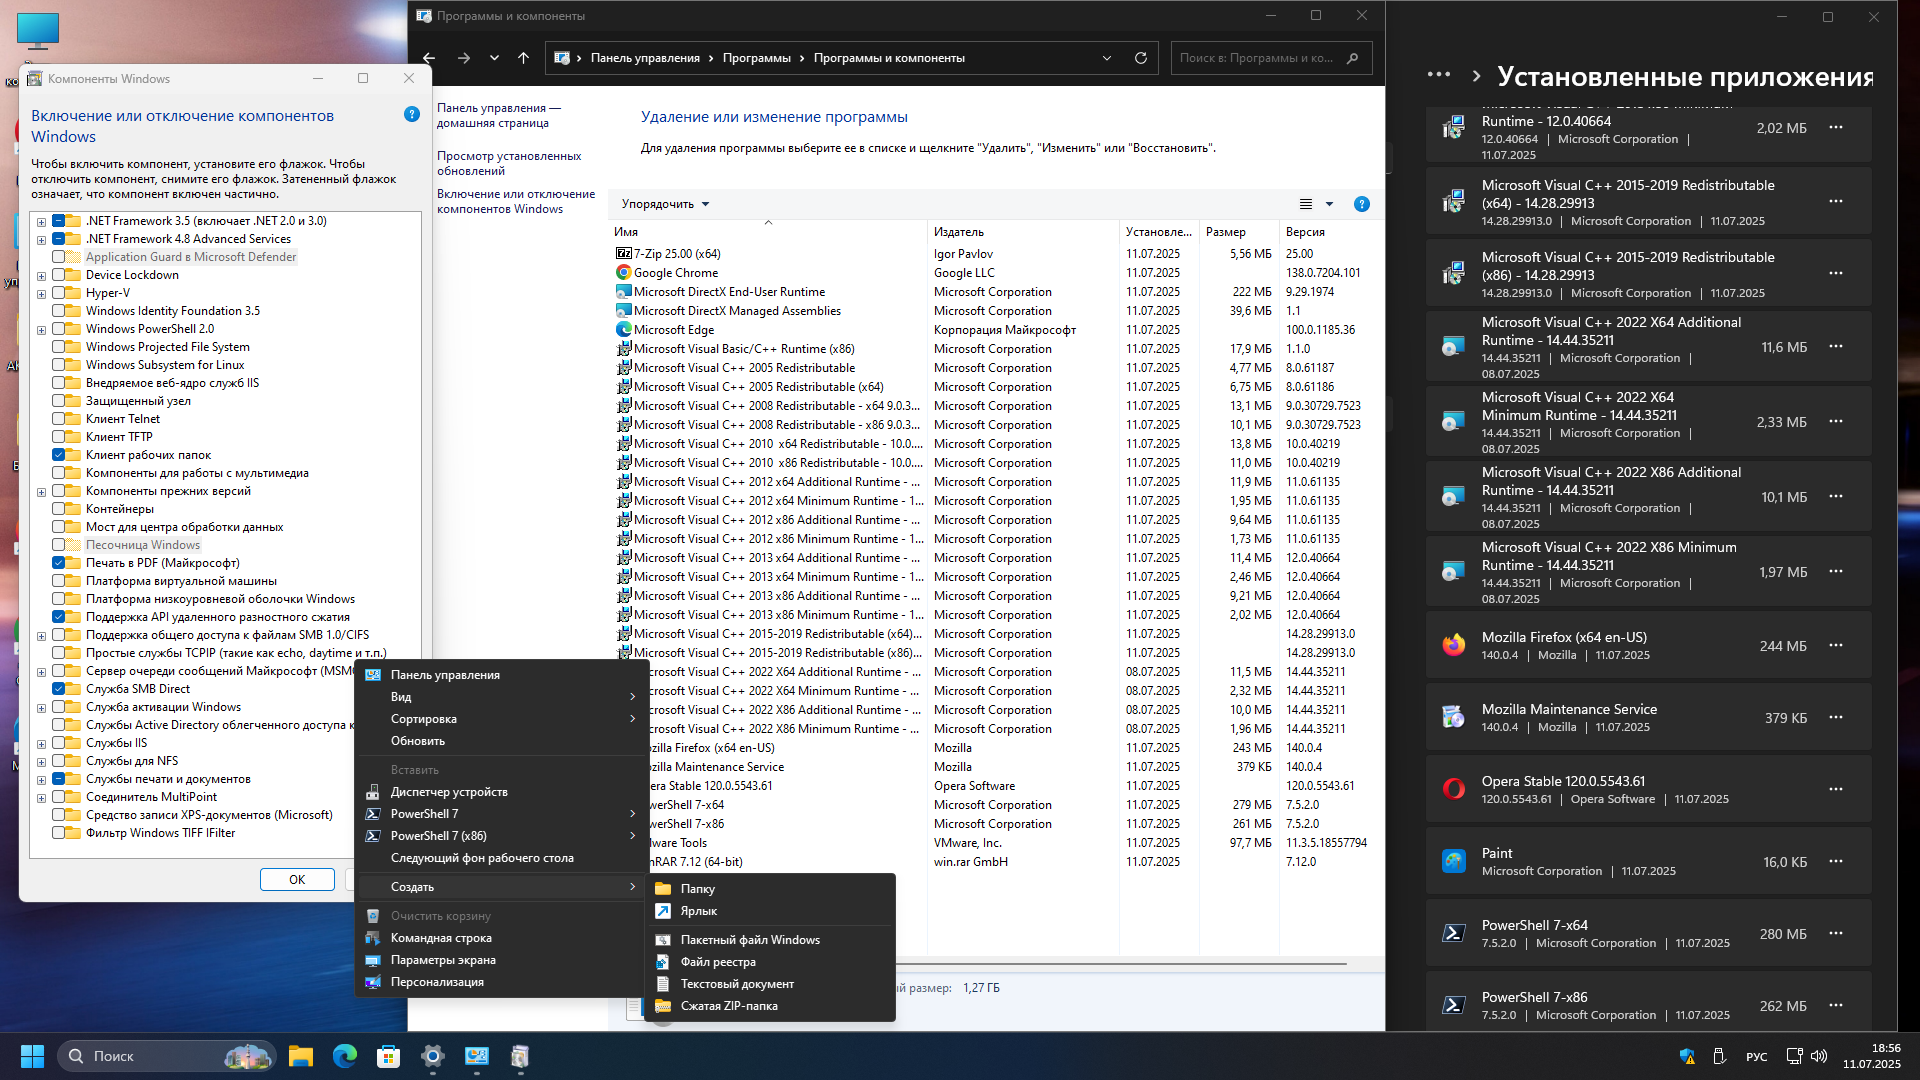Open recent locations dropdown near navigation arrows
Viewport: 1920px width, 1080px height.
tap(494, 58)
